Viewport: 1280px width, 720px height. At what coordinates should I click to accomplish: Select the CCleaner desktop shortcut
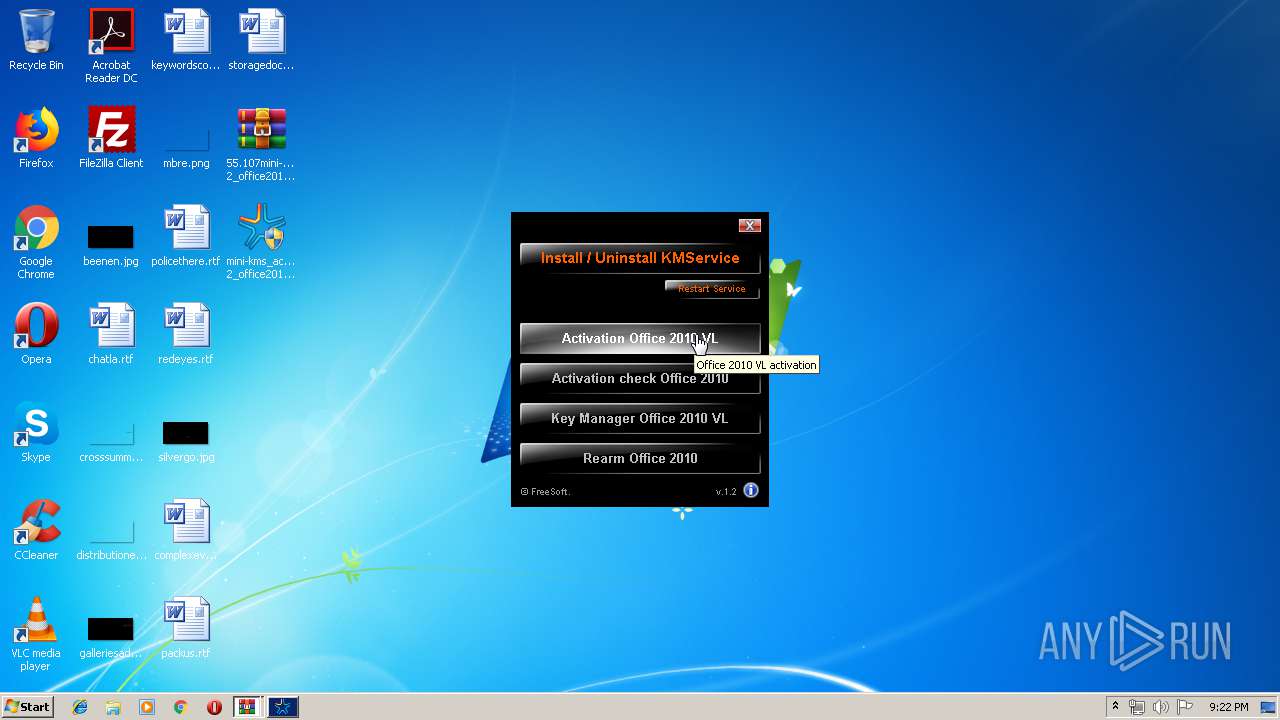(36, 531)
